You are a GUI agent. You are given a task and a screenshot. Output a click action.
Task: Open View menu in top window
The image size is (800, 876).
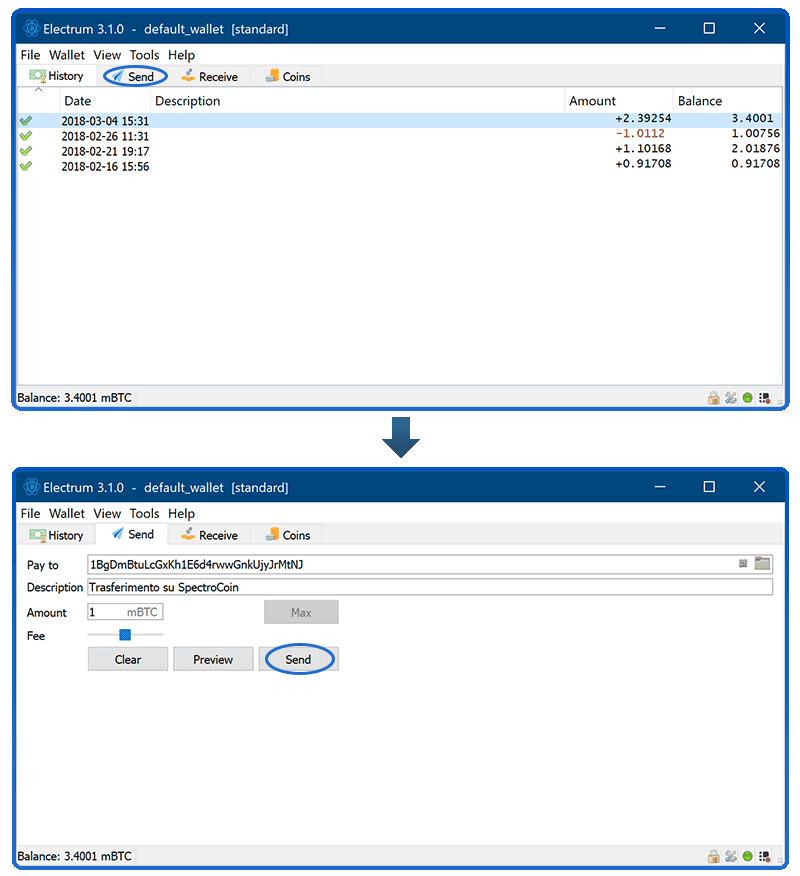coord(107,55)
